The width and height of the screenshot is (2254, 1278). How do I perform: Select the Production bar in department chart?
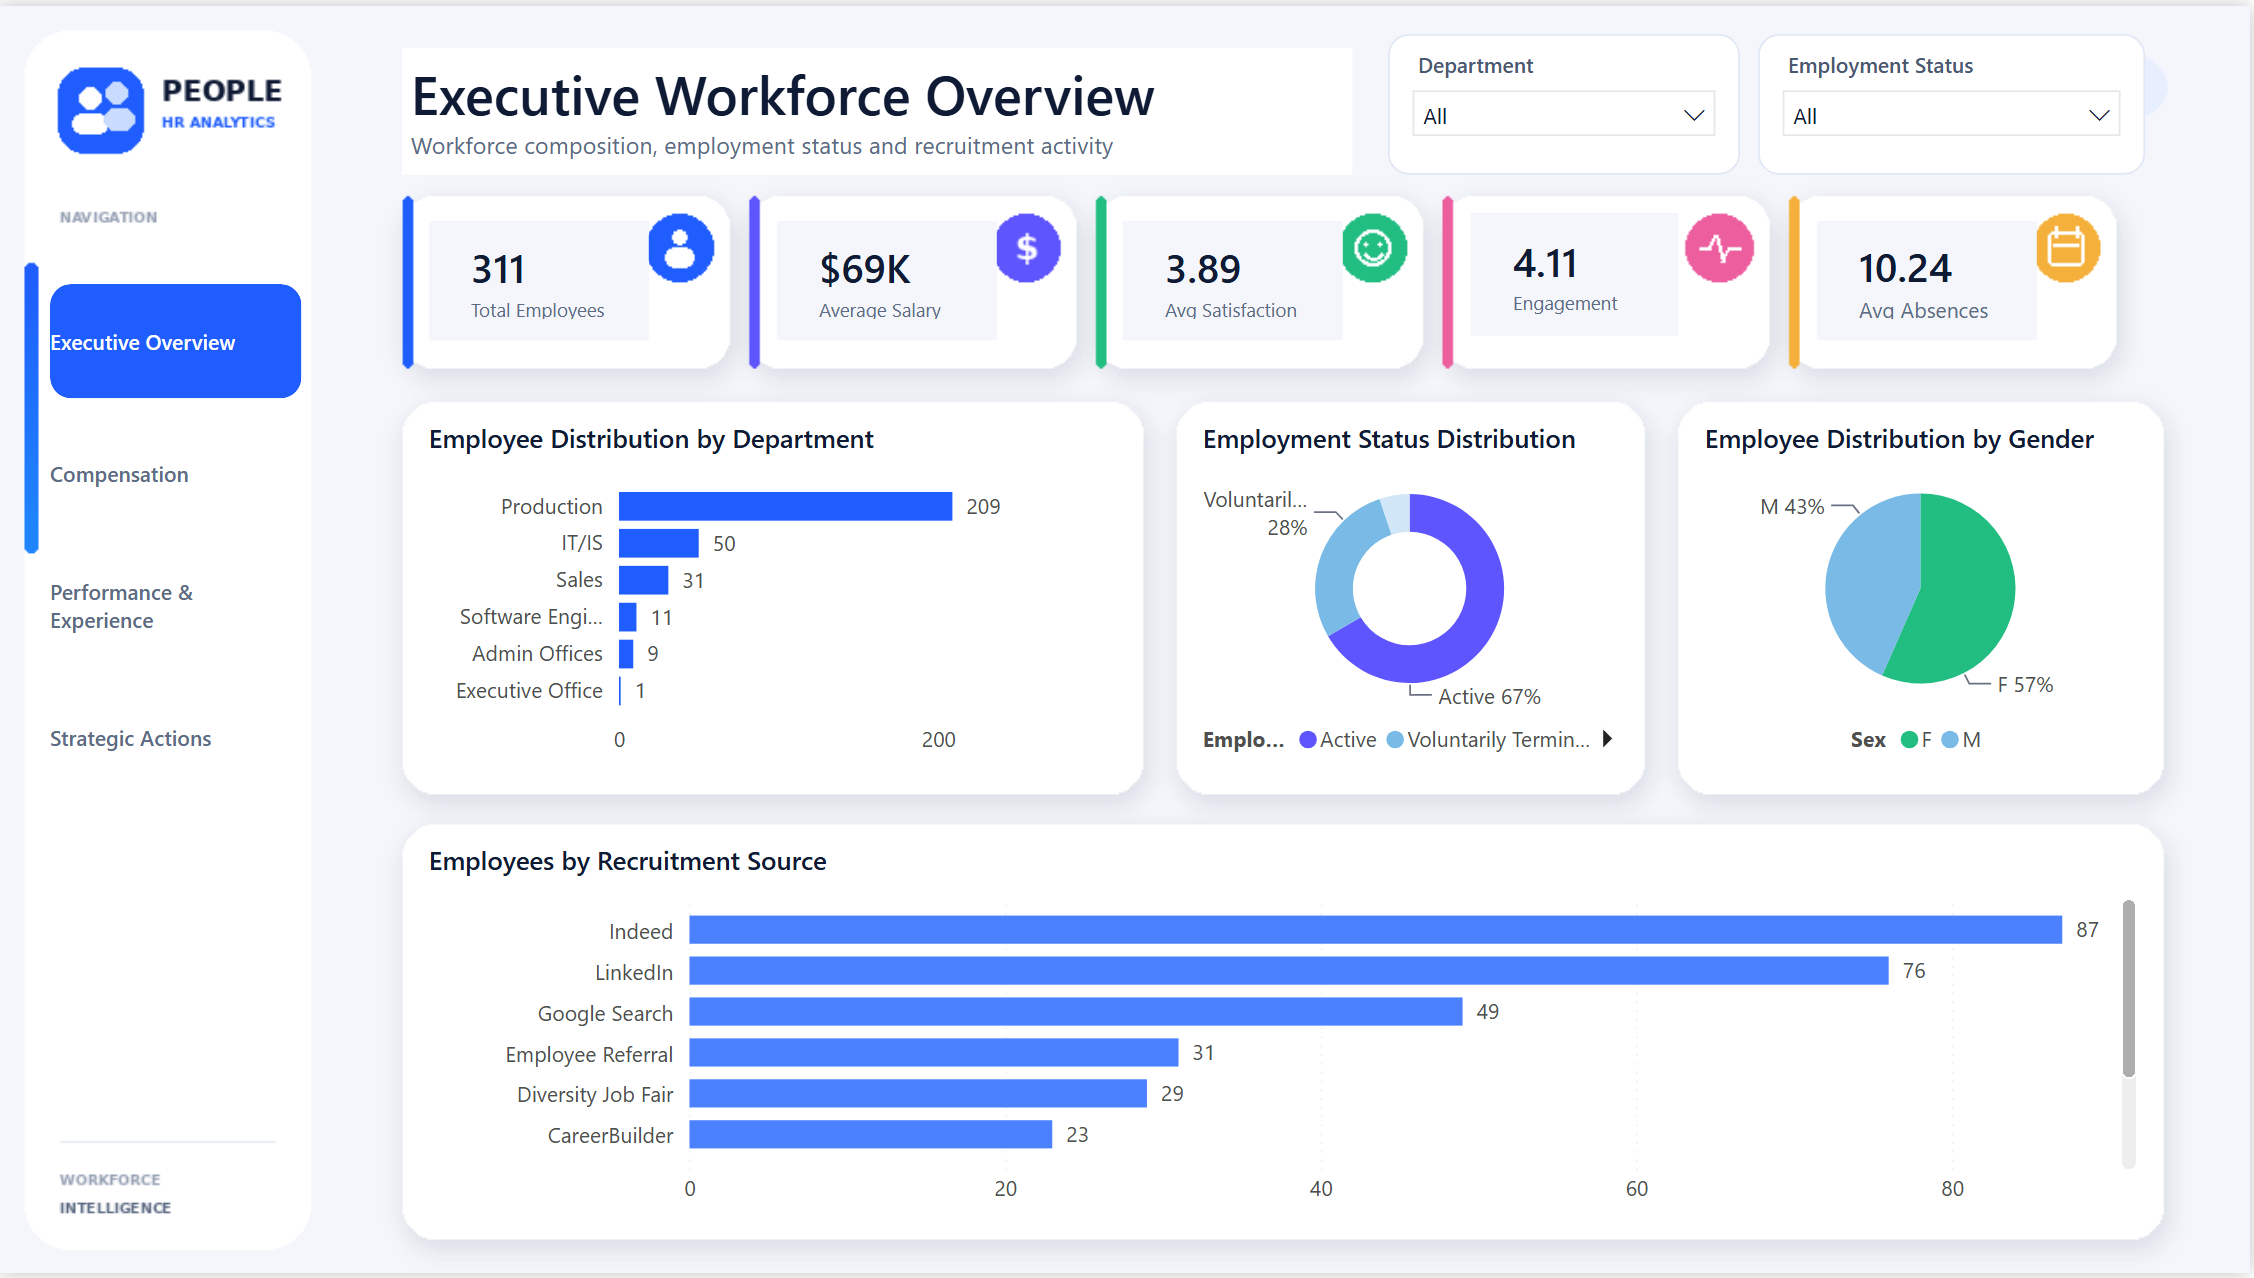[x=785, y=506]
